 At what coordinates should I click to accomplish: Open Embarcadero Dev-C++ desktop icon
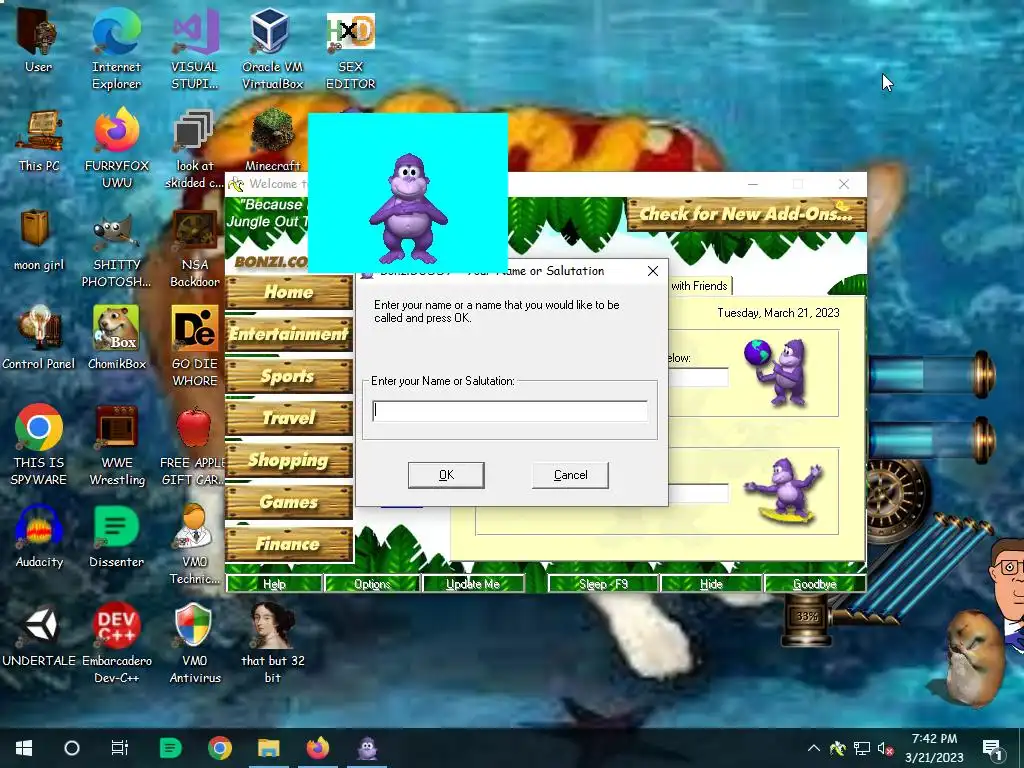pyautogui.click(x=116, y=643)
